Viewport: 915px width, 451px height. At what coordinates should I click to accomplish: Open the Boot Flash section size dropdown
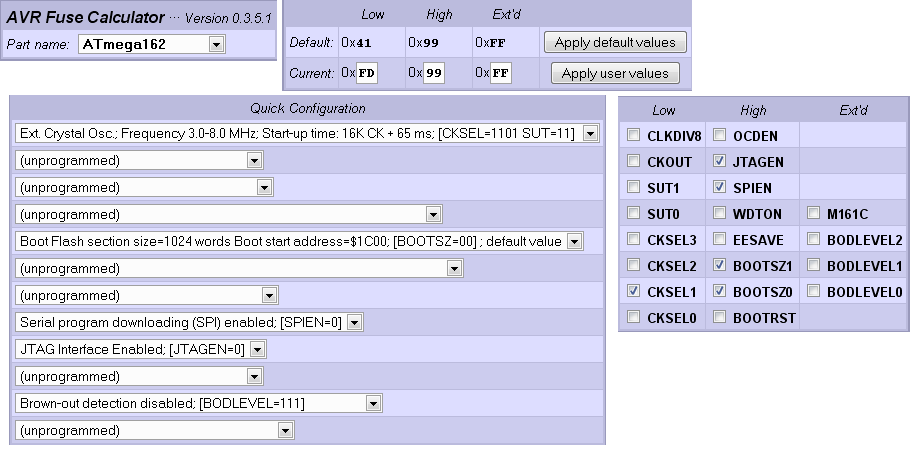pos(299,241)
